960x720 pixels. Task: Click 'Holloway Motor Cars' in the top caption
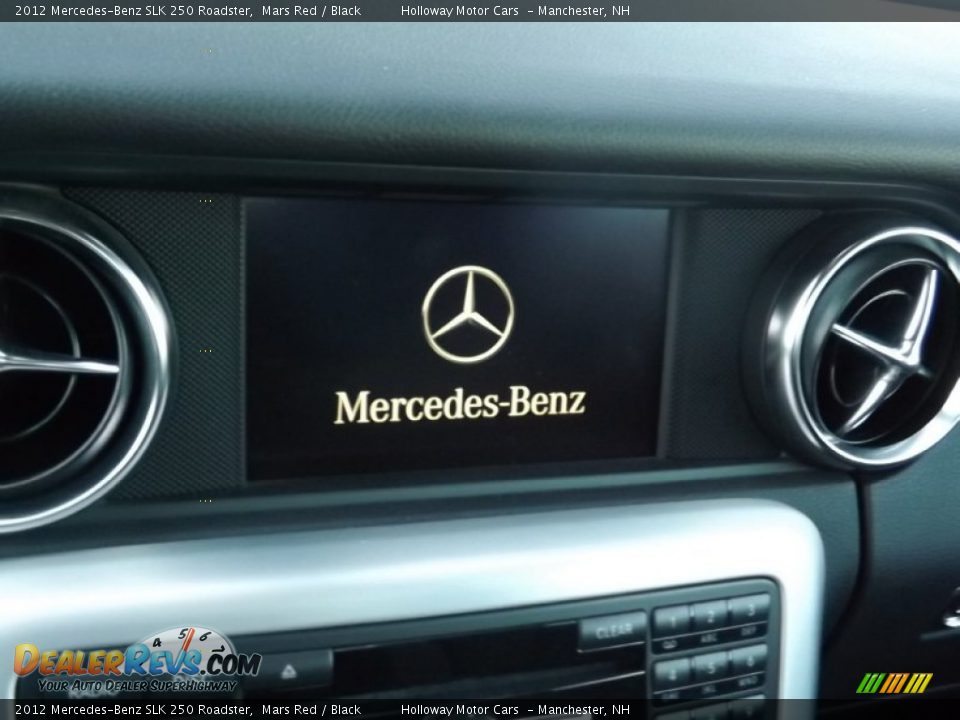tap(460, 10)
